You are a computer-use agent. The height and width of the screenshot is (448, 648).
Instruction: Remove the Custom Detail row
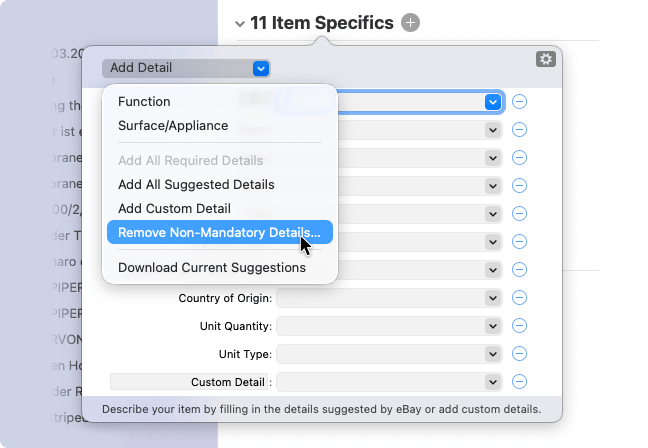tap(519, 382)
